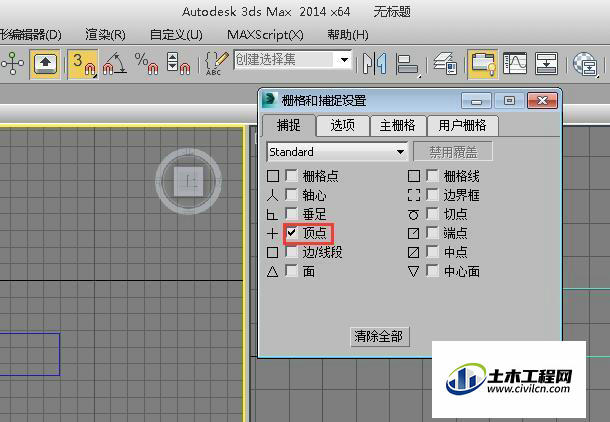The height and width of the screenshot is (422, 610).
Task: Open the 形编辑器(D) menu
Action: (31, 35)
